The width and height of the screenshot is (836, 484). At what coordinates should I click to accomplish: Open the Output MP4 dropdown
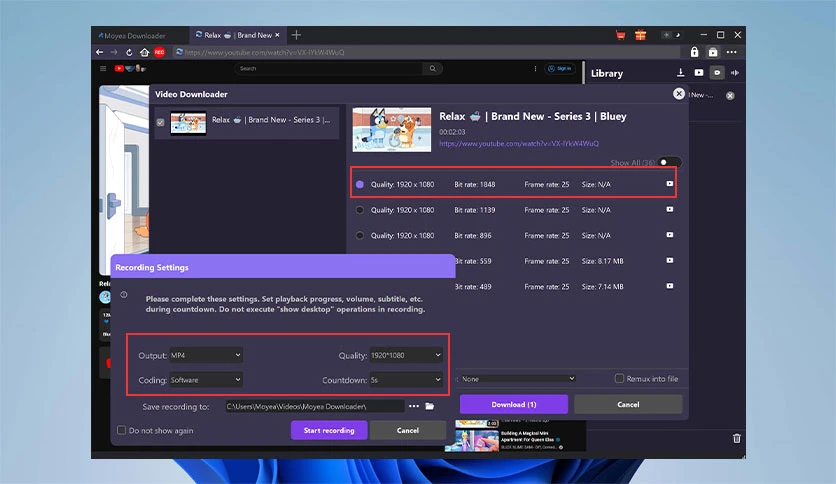pos(206,355)
